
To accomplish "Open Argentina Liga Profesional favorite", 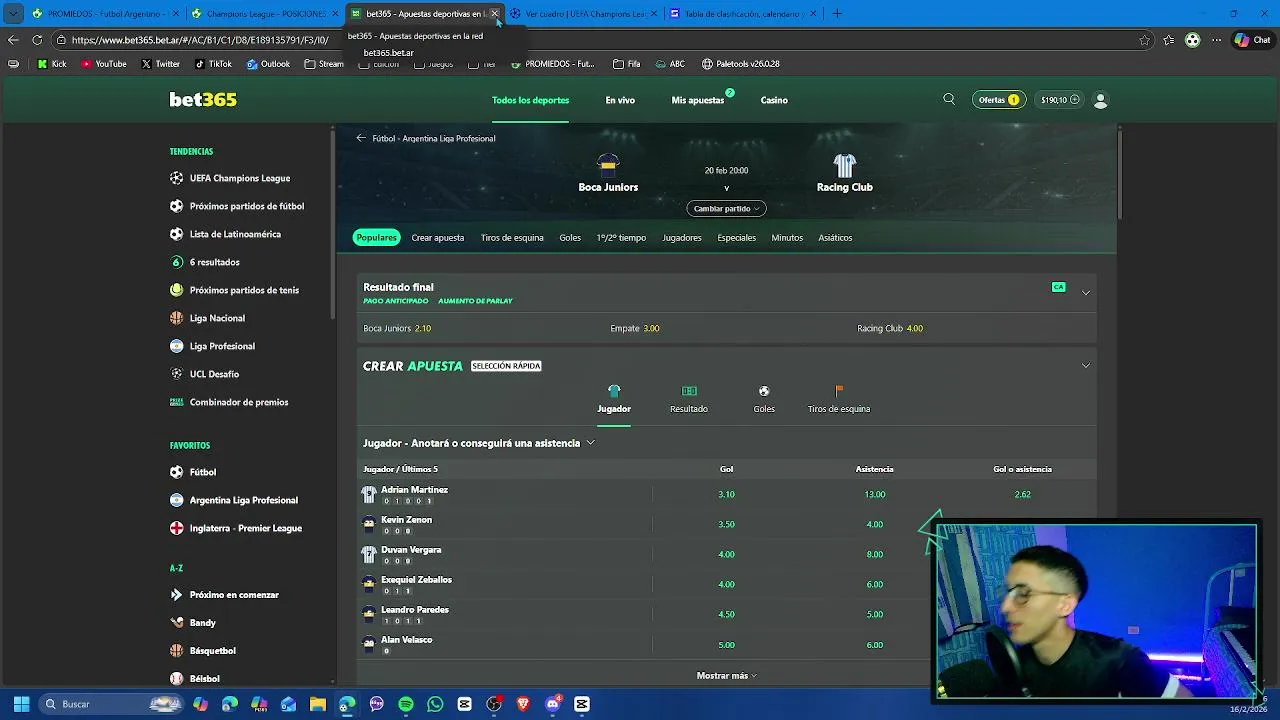I will [x=244, y=500].
